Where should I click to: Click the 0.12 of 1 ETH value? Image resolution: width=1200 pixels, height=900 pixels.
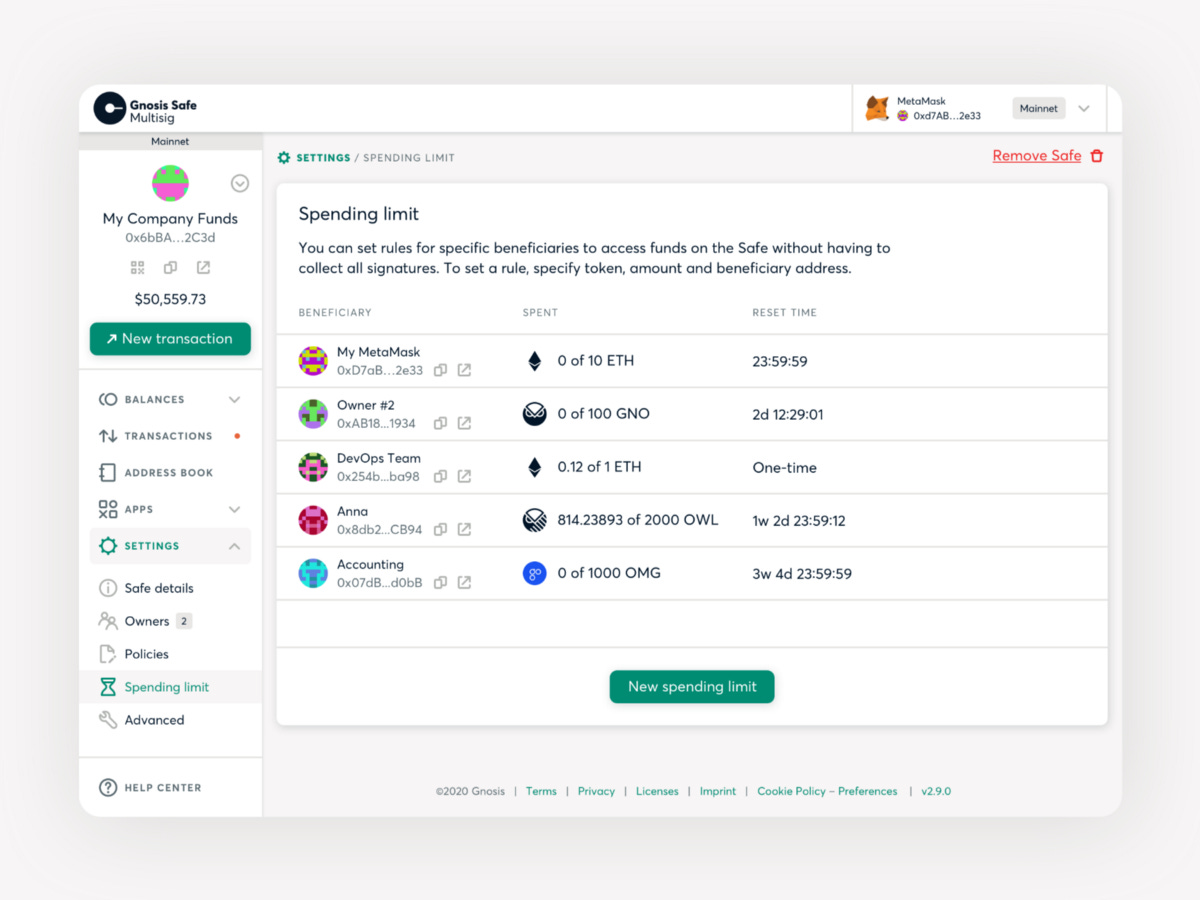point(600,467)
